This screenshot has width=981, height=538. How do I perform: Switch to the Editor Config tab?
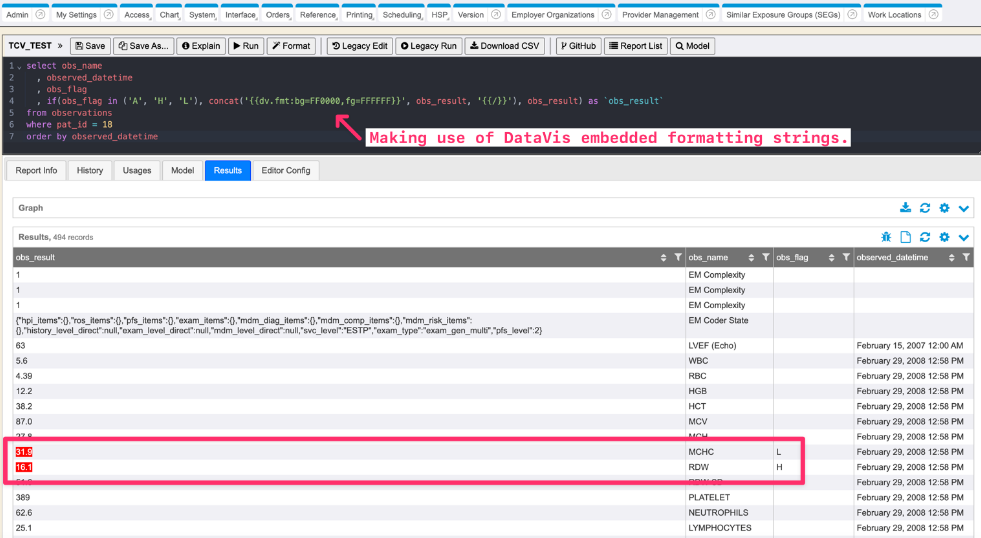[286, 170]
